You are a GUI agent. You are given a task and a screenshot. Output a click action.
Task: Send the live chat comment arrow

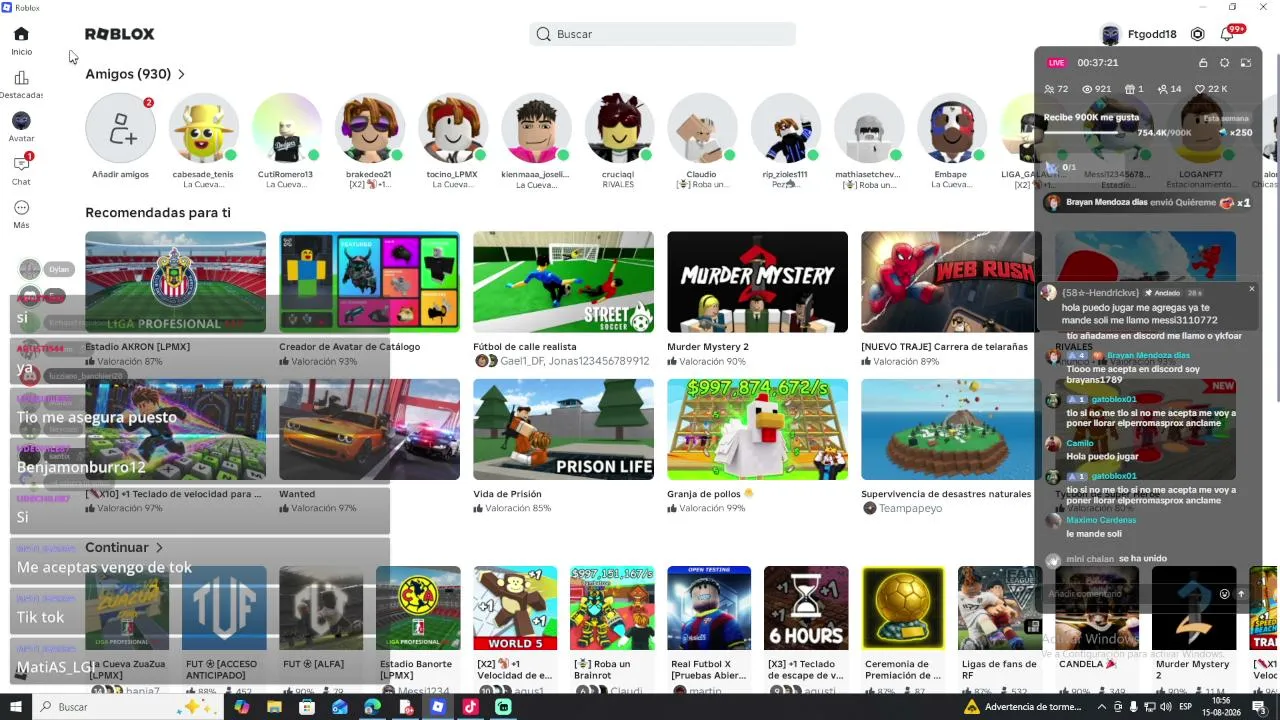point(1241,594)
